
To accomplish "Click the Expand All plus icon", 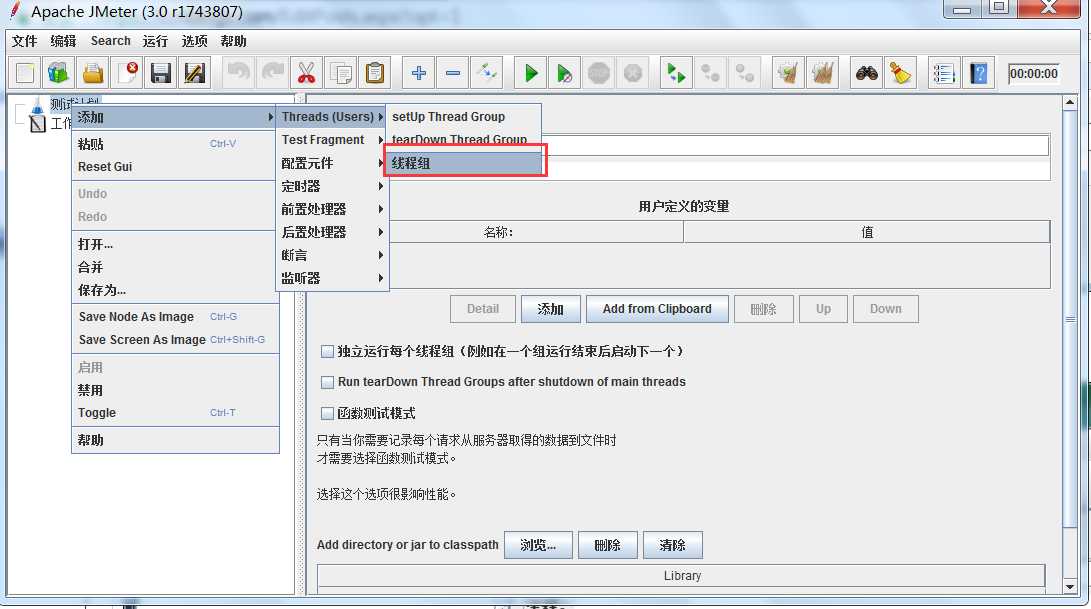I will click(x=419, y=73).
